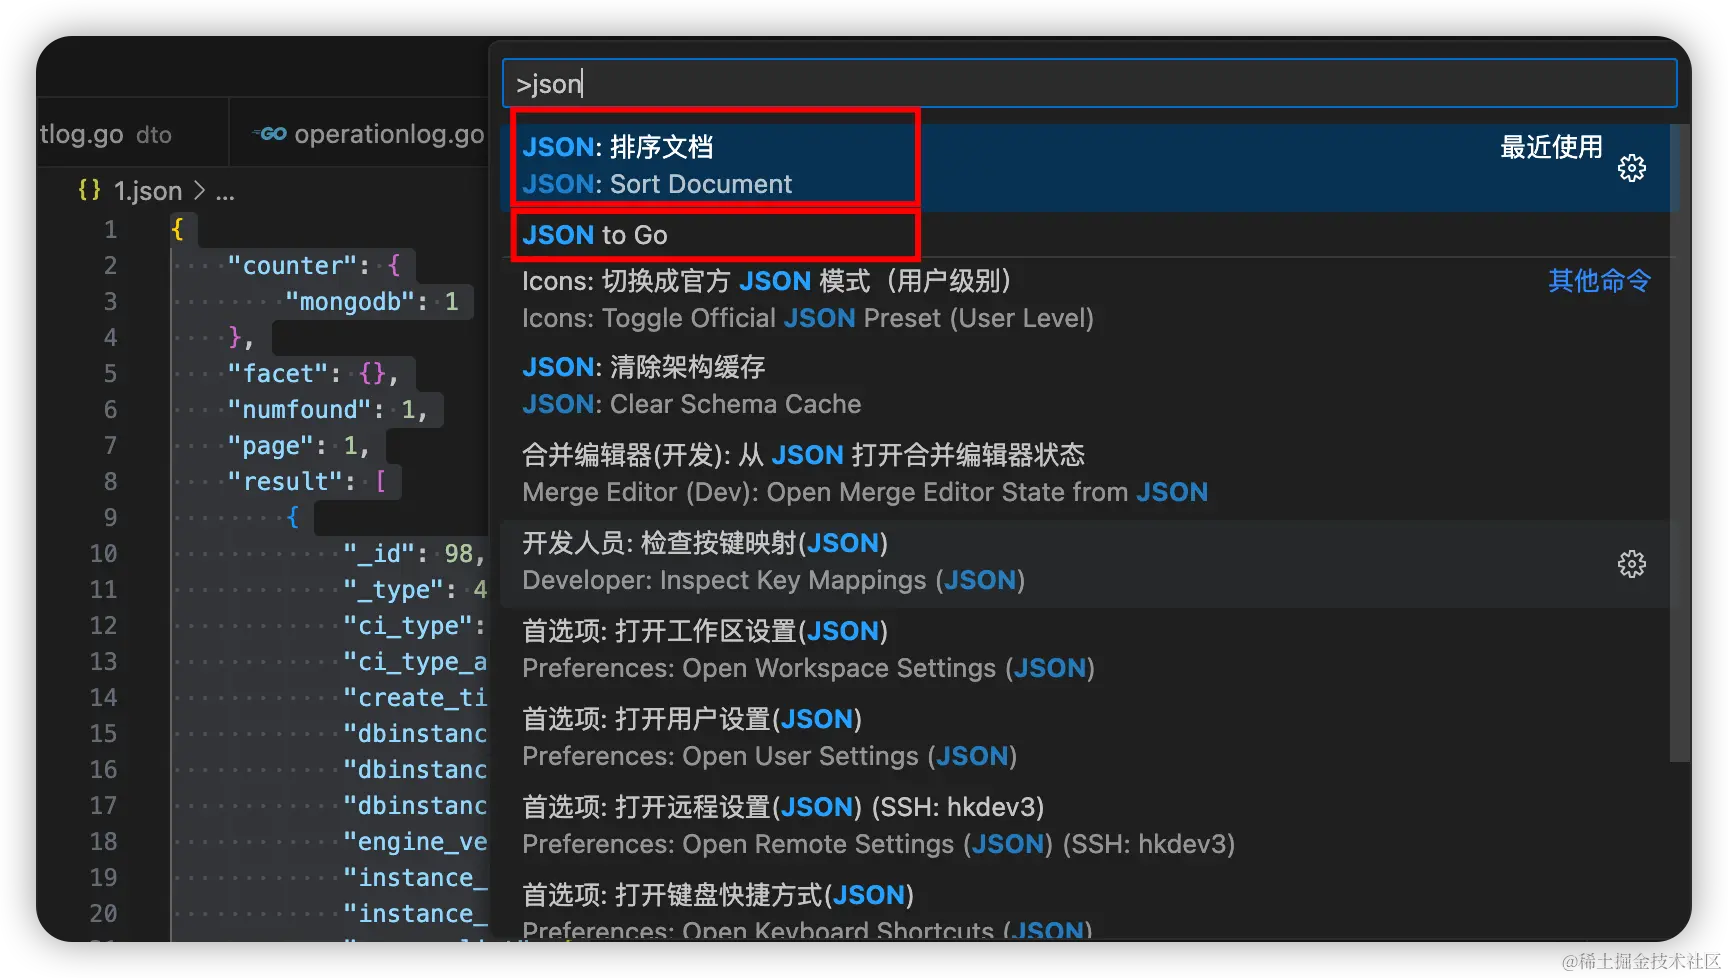The width and height of the screenshot is (1728, 978).
Task: Click the 其他命令 link
Action: (x=1598, y=281)
